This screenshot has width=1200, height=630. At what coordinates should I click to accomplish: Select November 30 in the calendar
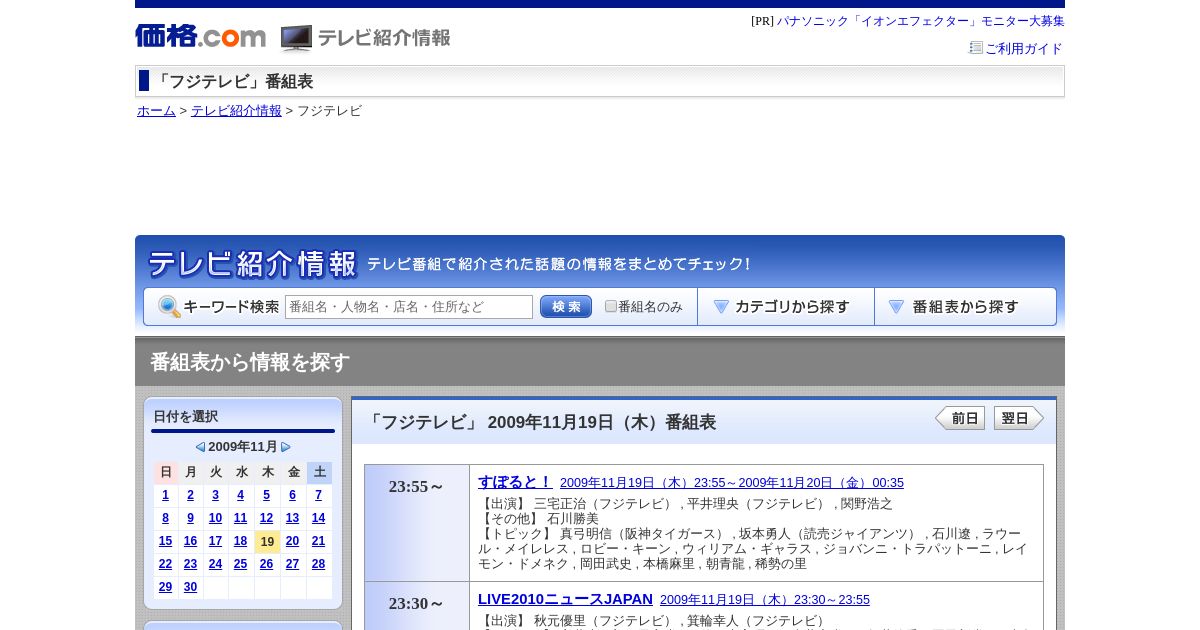click(190, 587)
